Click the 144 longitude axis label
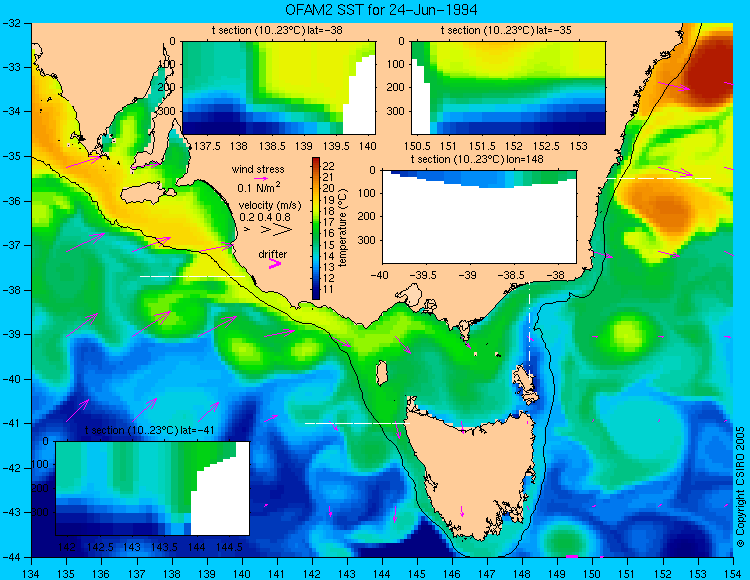 tap(382, 573)
